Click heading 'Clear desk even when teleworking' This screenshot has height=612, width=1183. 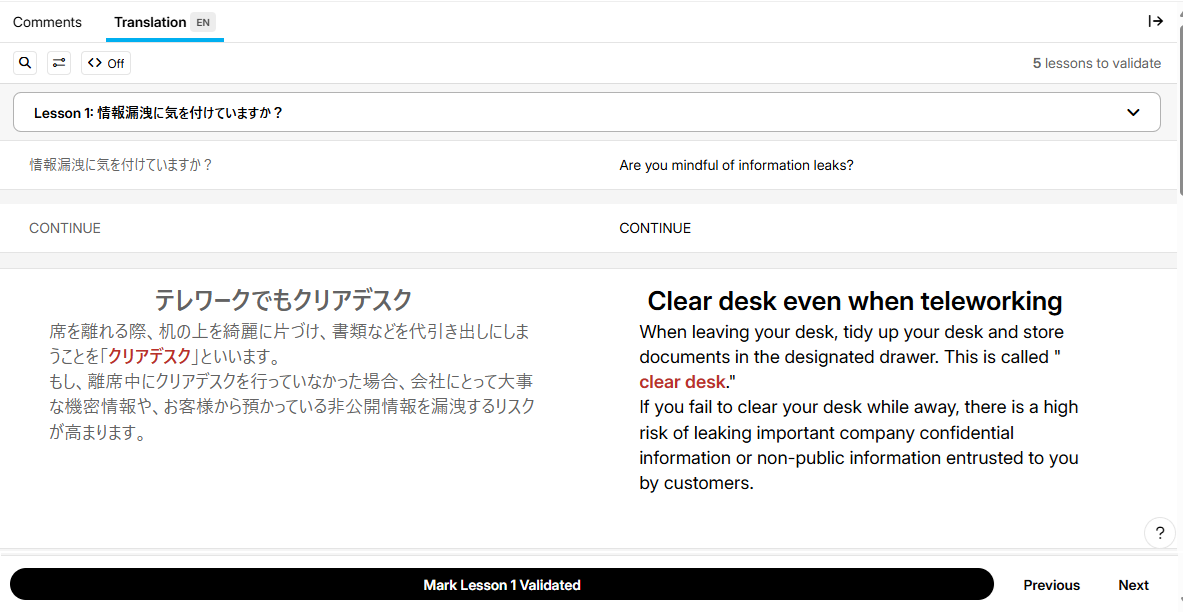tap(855, 300)
